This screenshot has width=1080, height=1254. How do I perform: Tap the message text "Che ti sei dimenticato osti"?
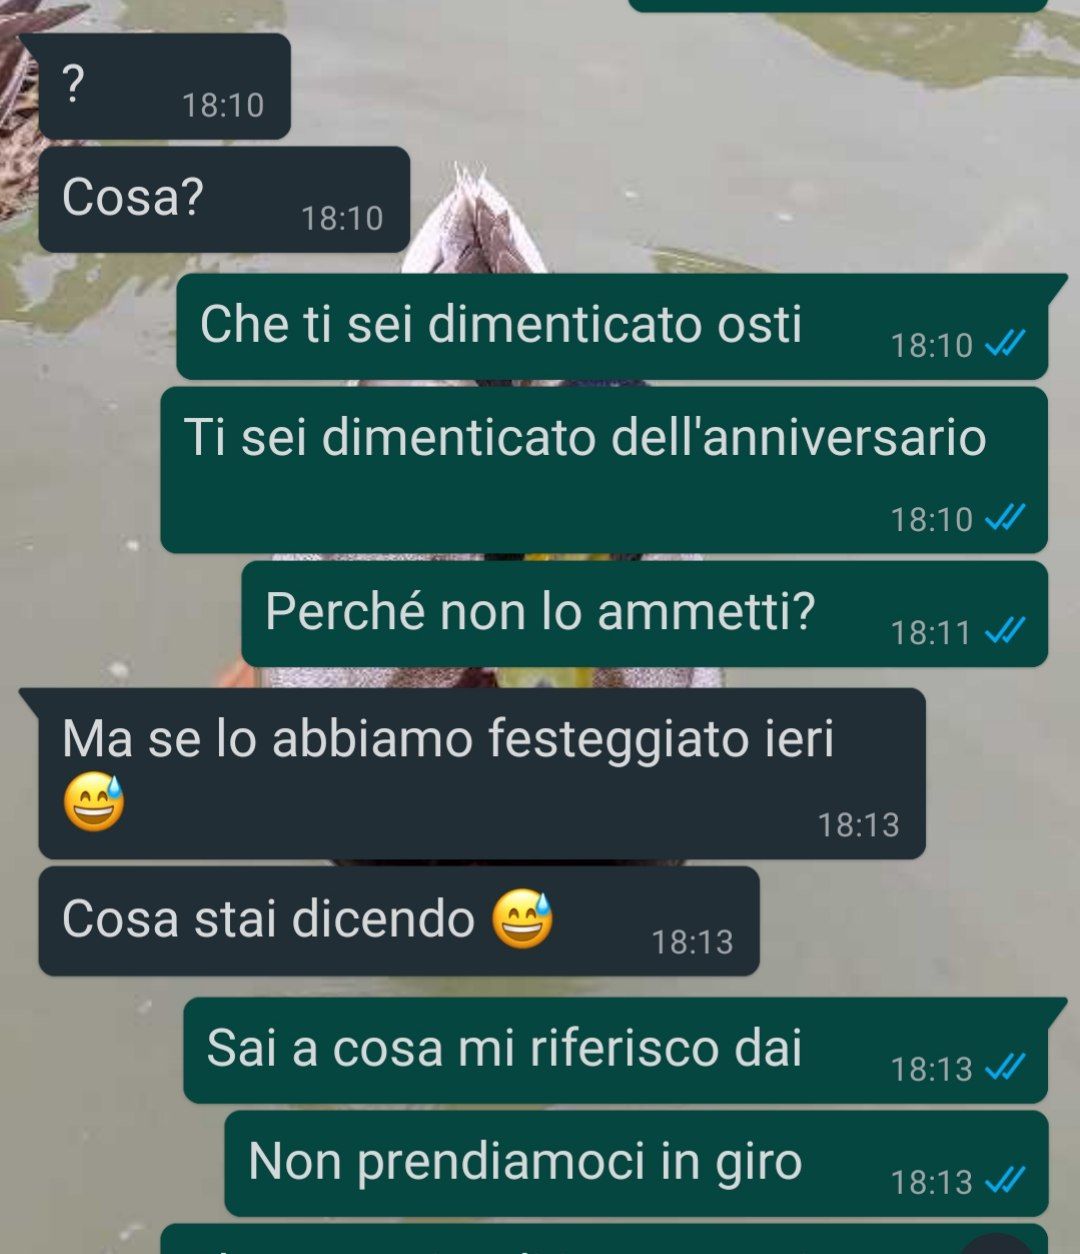501,325
